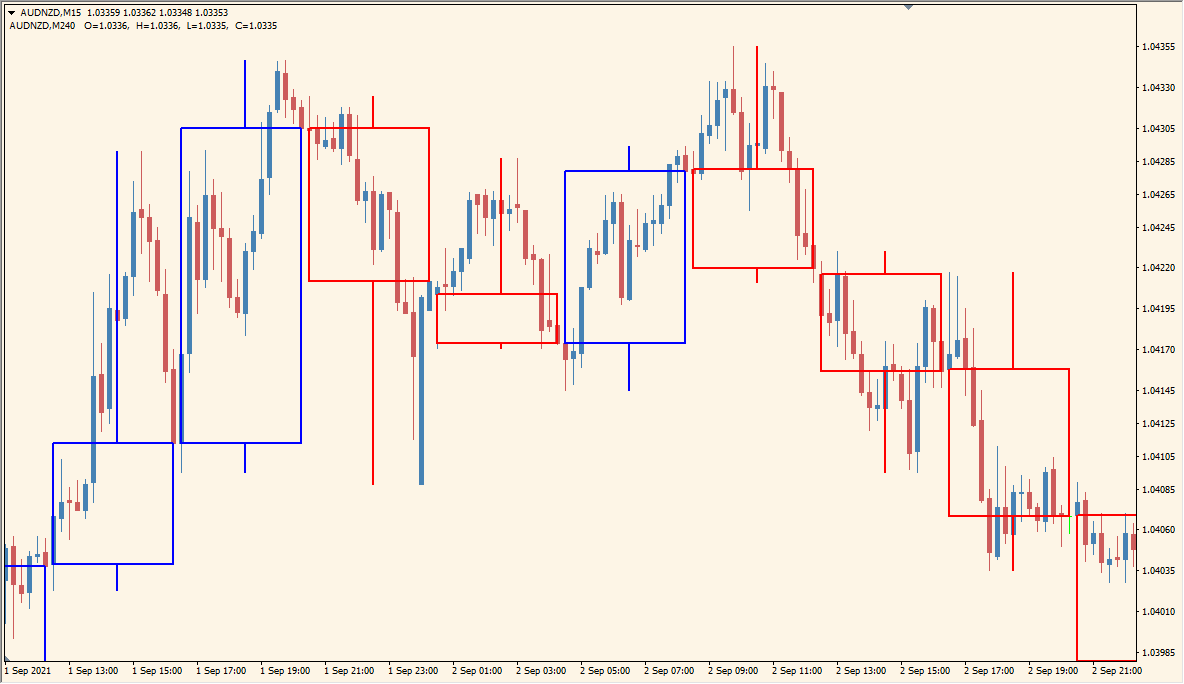Click the 2 Sep 11:00 time label
This screenshot has width=1184, height=684.
pyautogui.click(x=796, y=670)
